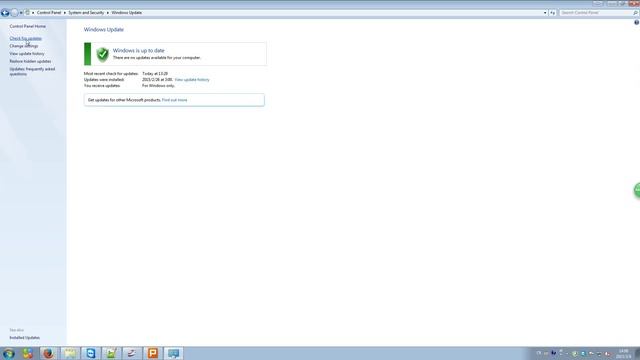Expand arrow after System and Security breadcrumb

108,13
